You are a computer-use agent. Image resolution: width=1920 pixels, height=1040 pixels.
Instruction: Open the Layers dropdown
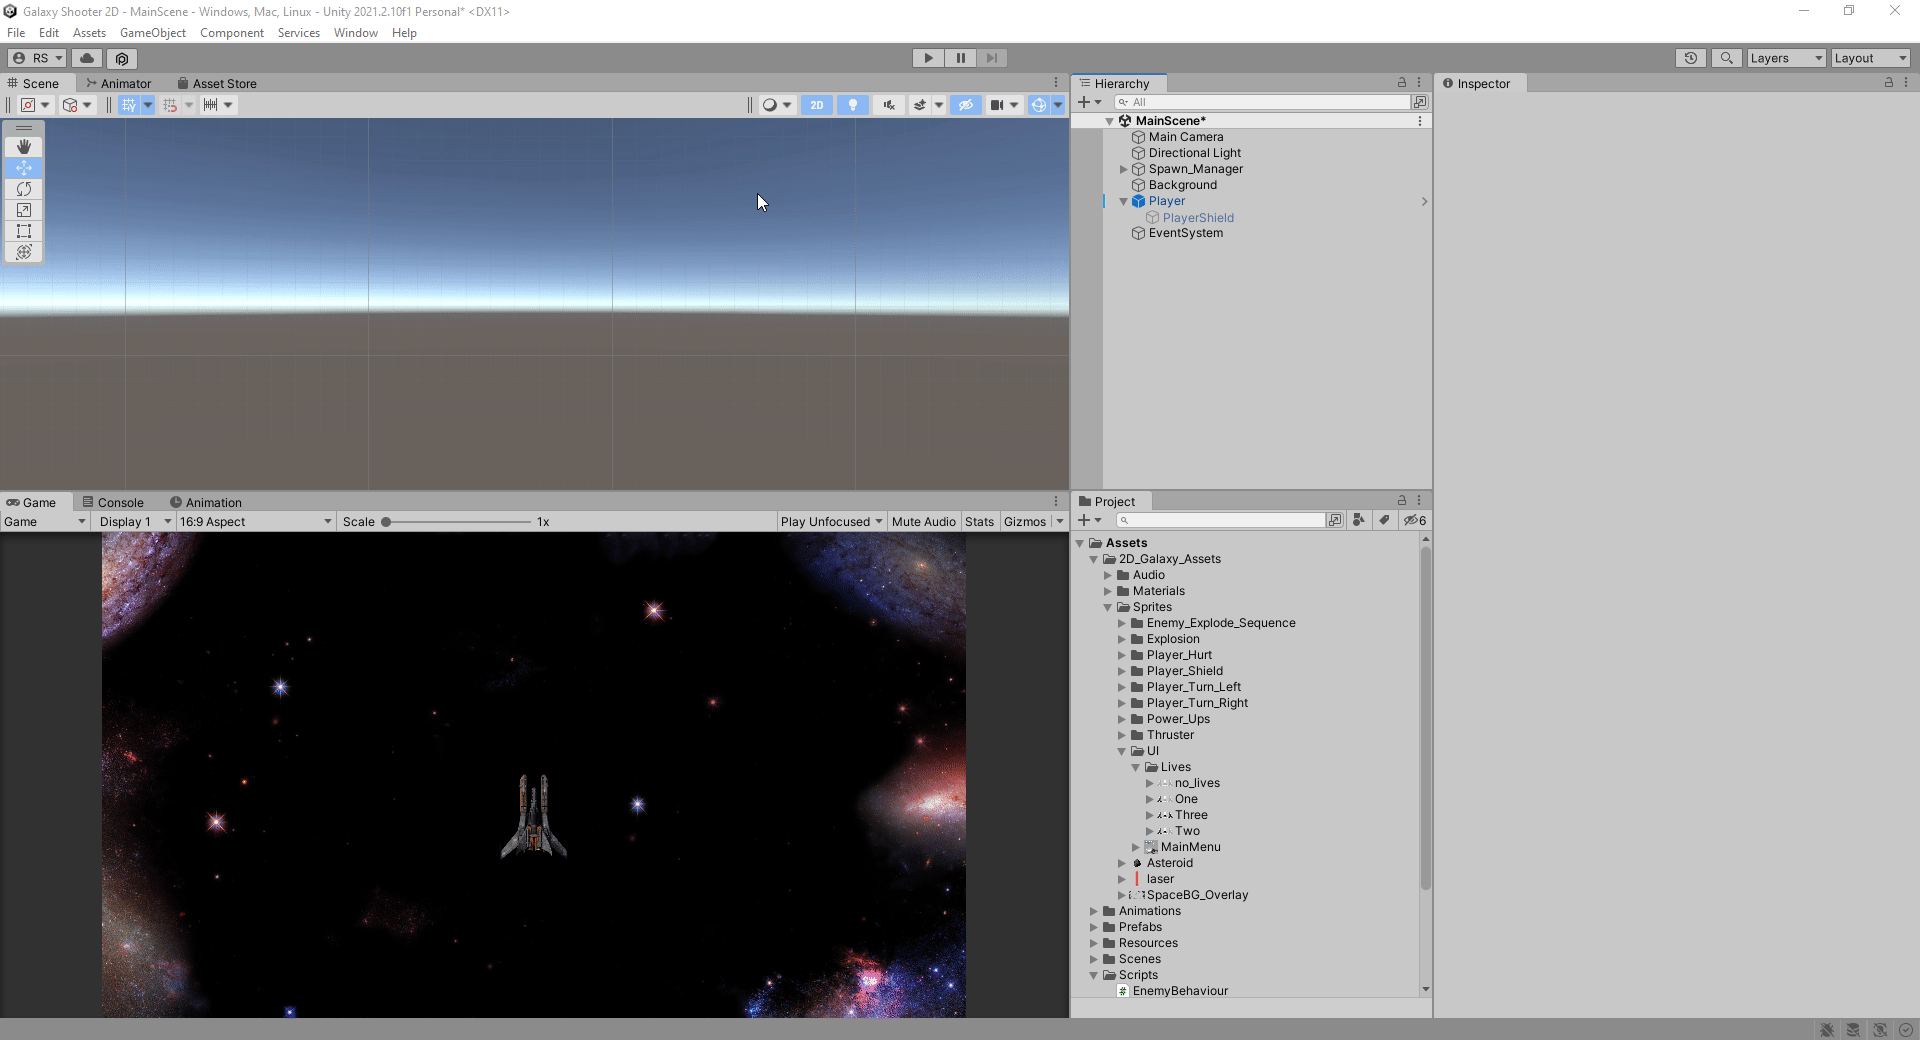pos(1784,57)
